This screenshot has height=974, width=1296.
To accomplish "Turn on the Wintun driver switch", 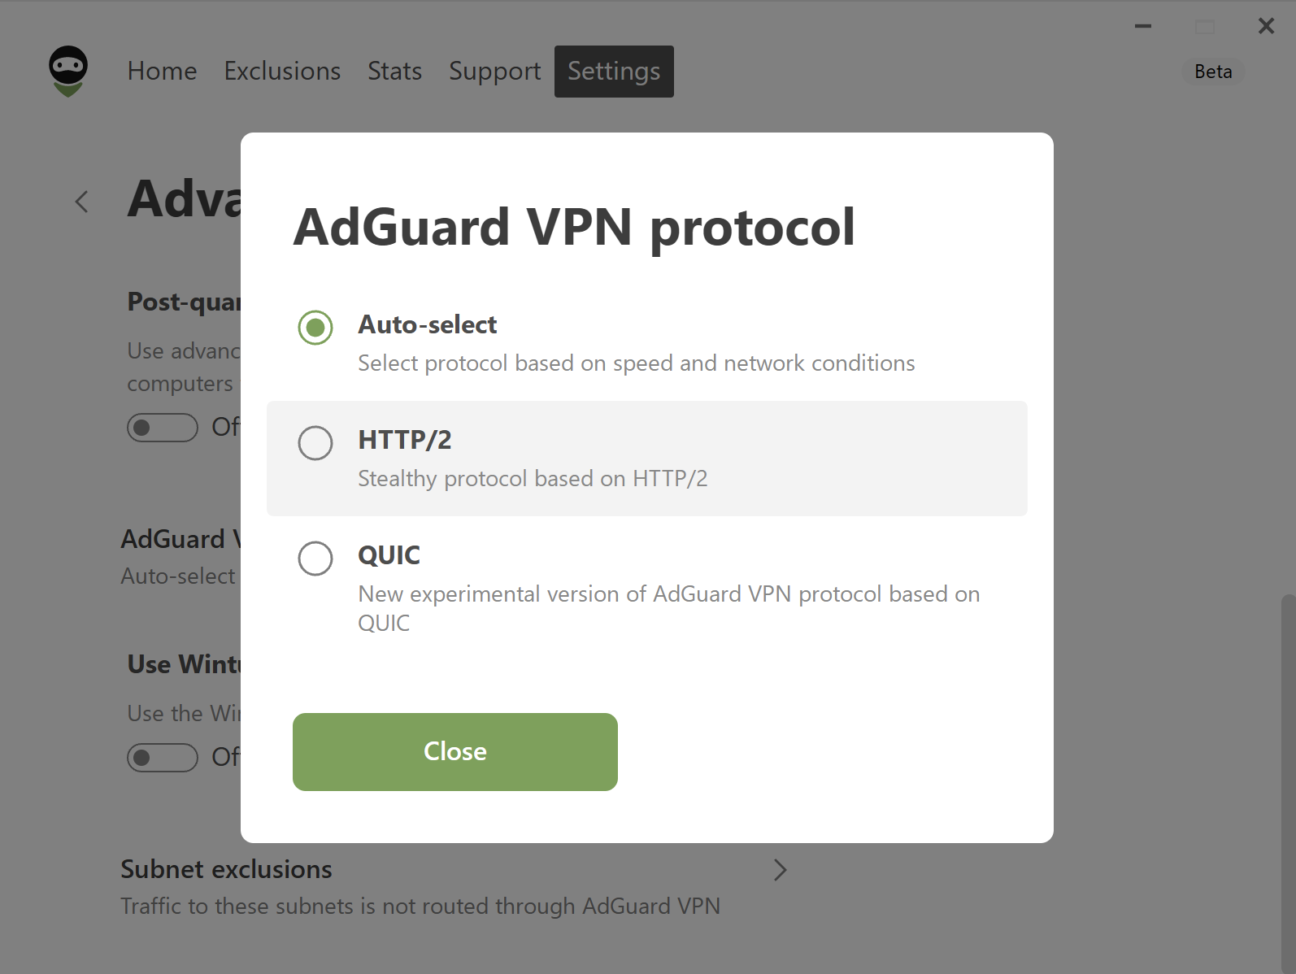I will pyautogui.click(x=162, y=757).
